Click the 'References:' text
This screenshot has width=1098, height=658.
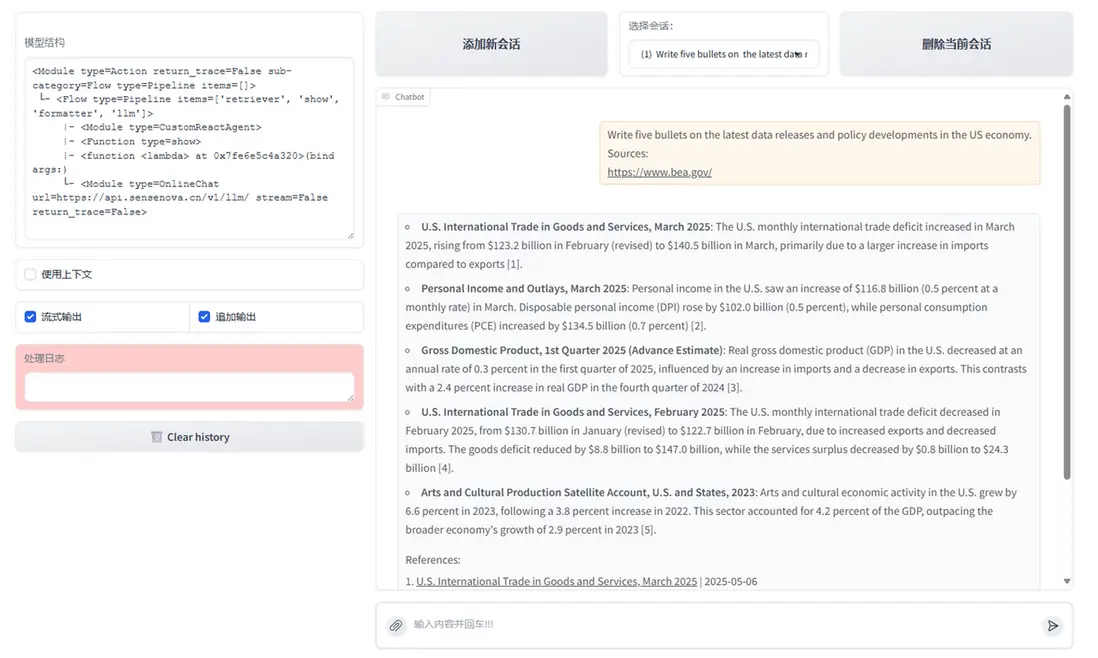(x=433, y=560)
